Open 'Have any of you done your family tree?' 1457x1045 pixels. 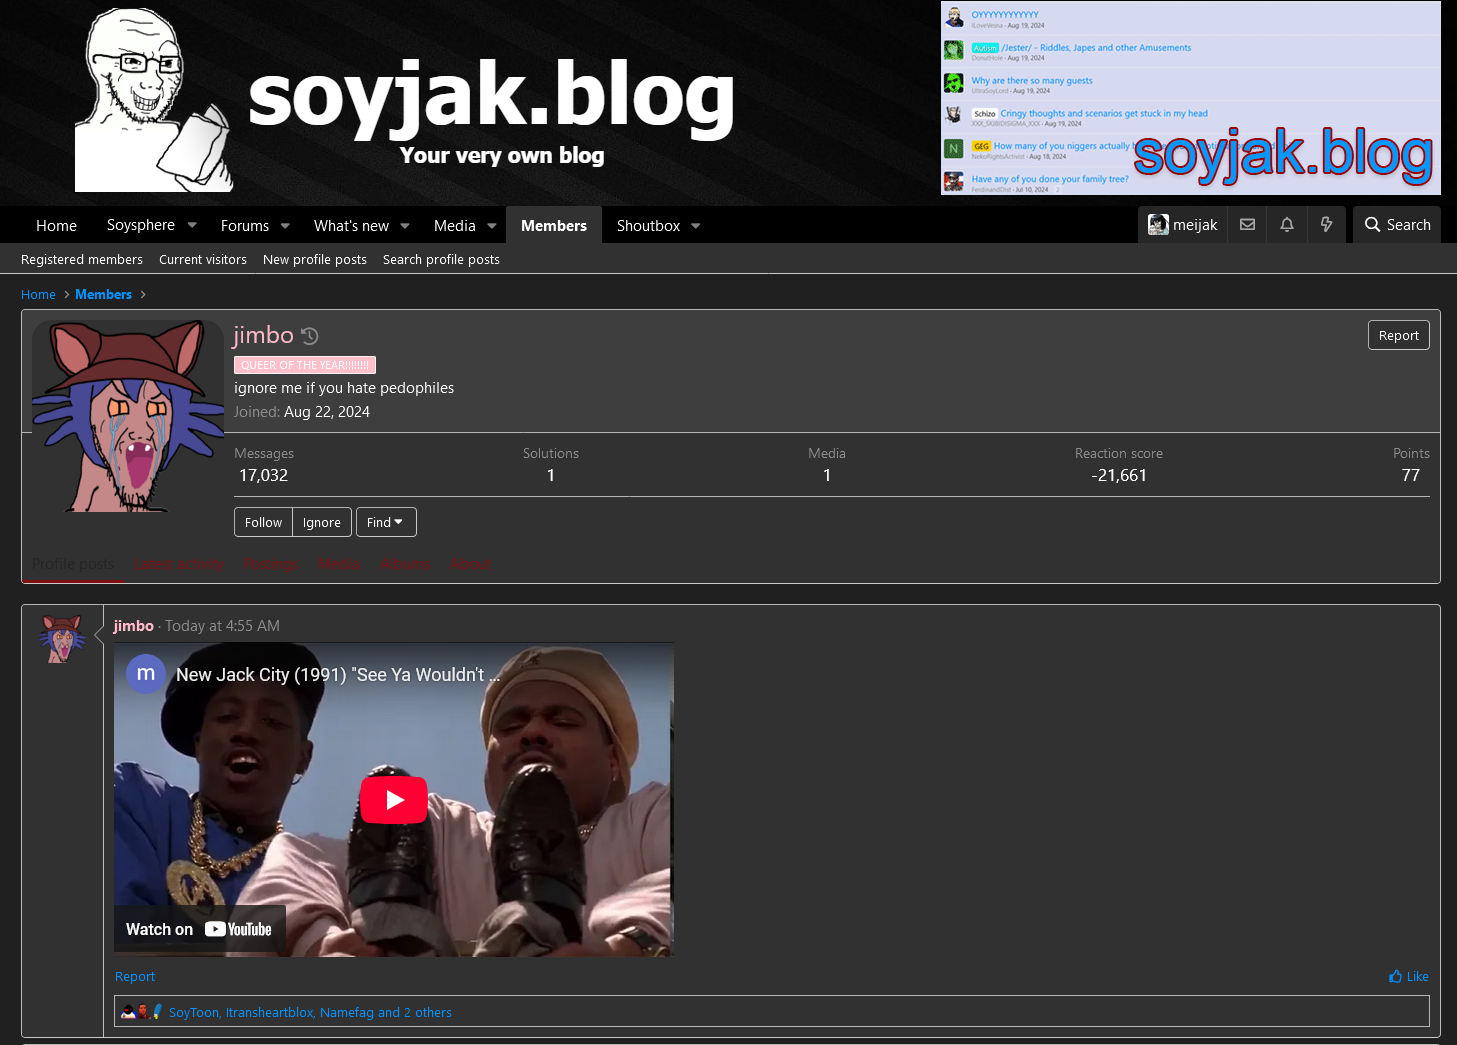click(x=1050, y=180)
